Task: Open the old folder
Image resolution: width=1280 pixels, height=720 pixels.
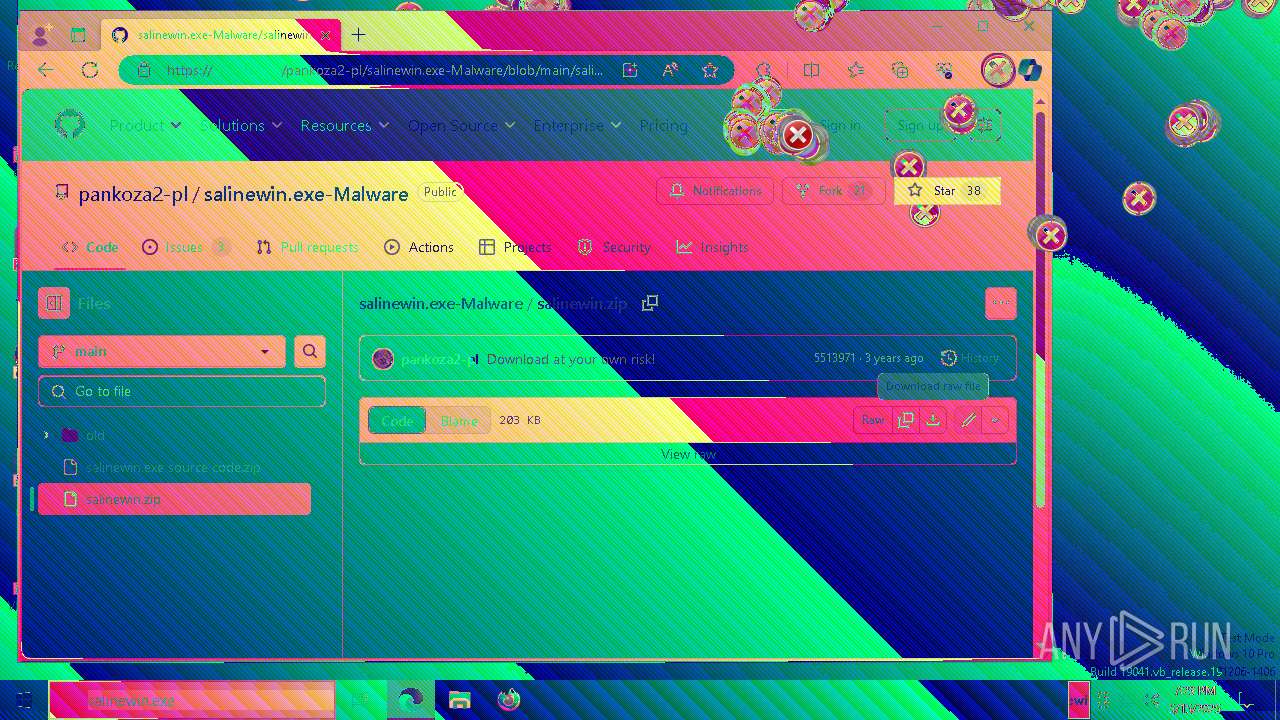Action: [x=95, y=435]
